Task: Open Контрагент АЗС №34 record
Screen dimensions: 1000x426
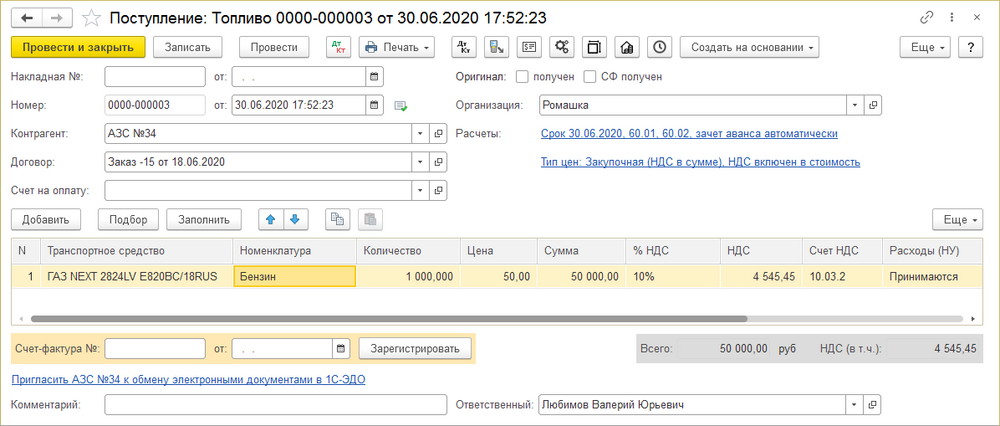Action: [x=438, y=133]
